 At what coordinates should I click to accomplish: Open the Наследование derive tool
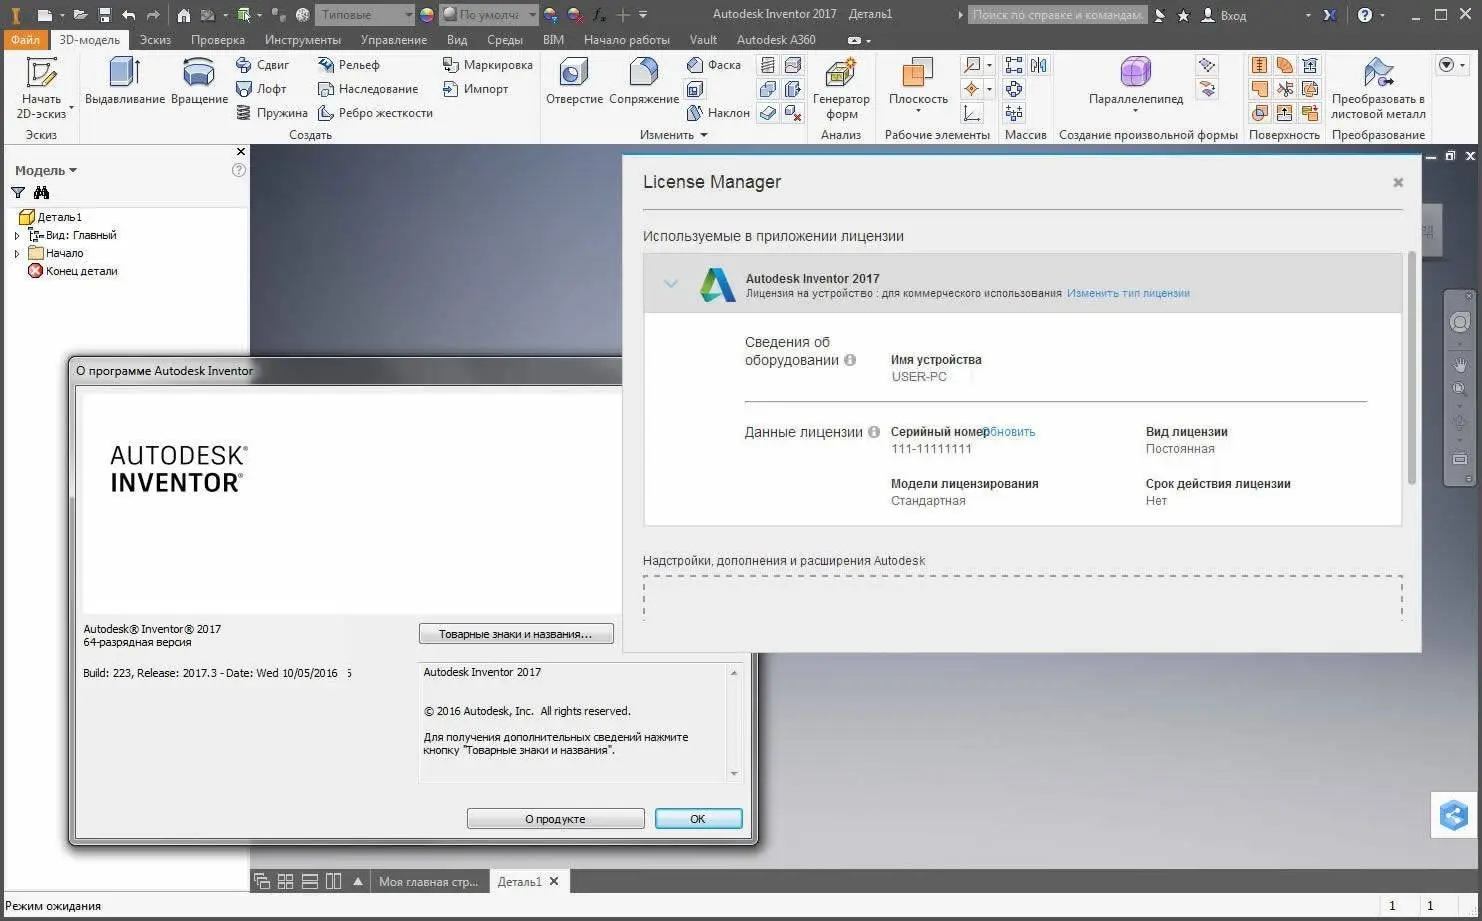tap(368, 89)
